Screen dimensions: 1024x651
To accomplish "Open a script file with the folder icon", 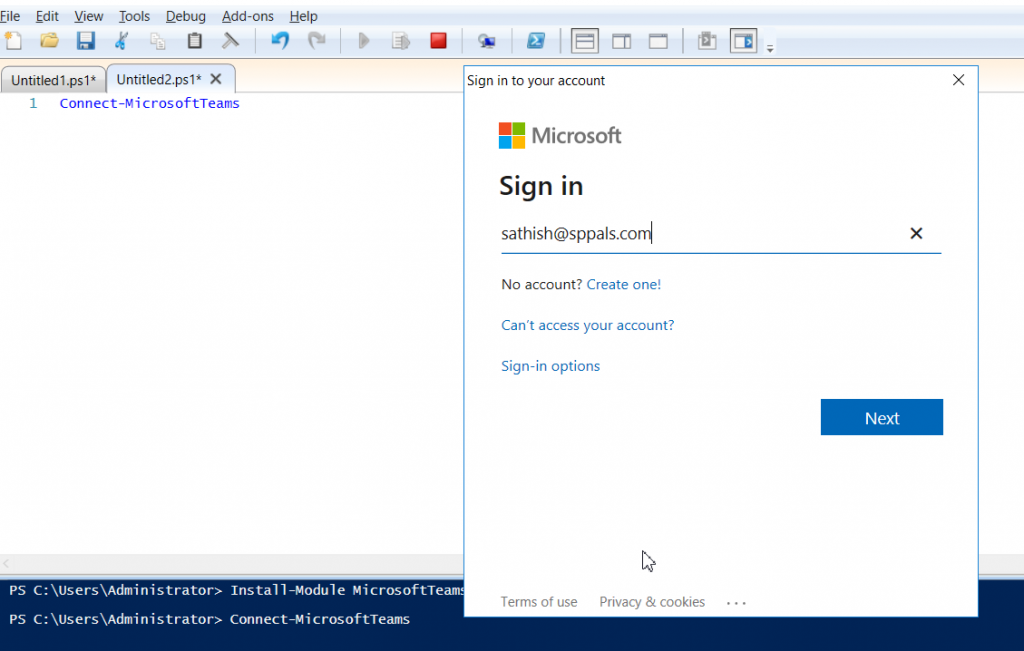I will (49, 41).
